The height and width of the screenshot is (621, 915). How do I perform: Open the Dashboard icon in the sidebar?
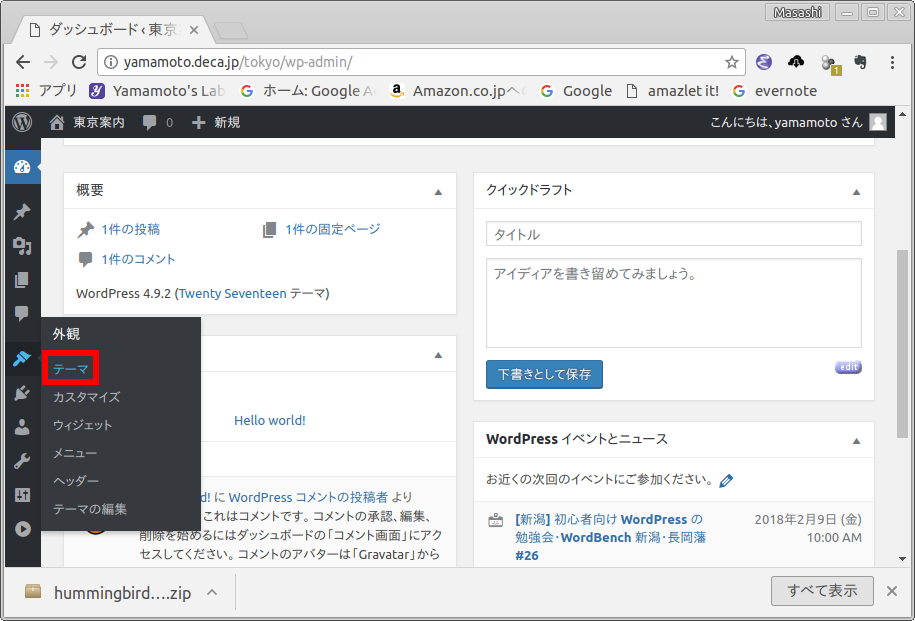click(21, 166)
